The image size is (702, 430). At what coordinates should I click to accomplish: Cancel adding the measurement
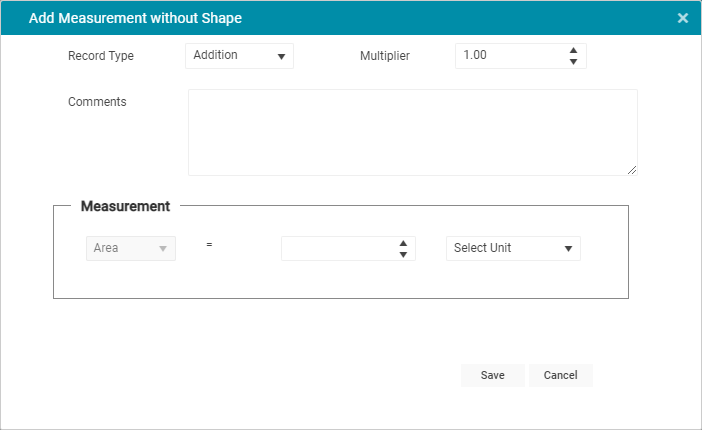click(561, 375)
